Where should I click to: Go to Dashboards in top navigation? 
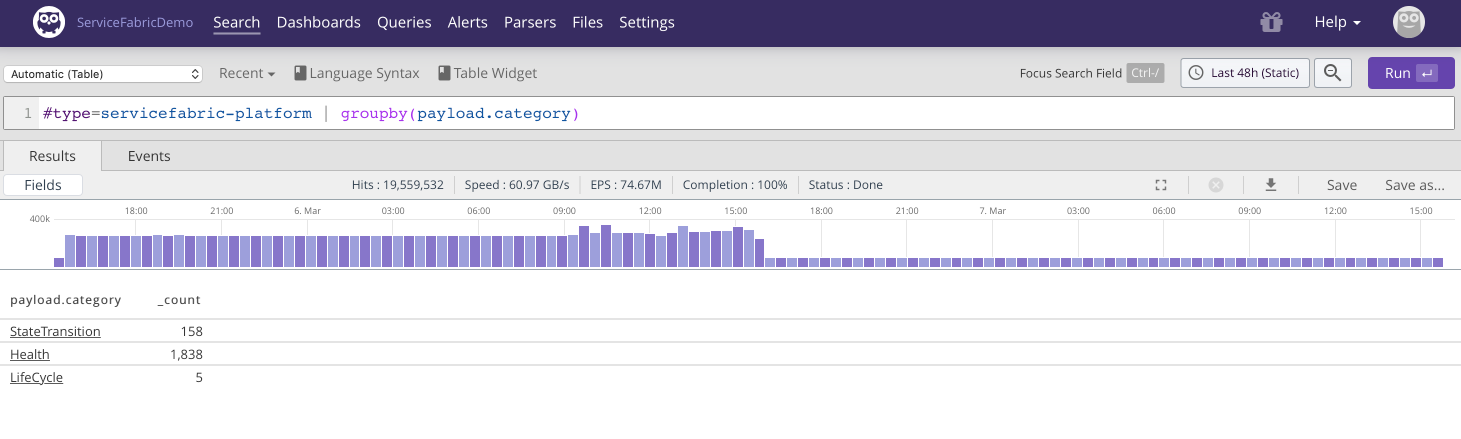[x=318, y=22]
